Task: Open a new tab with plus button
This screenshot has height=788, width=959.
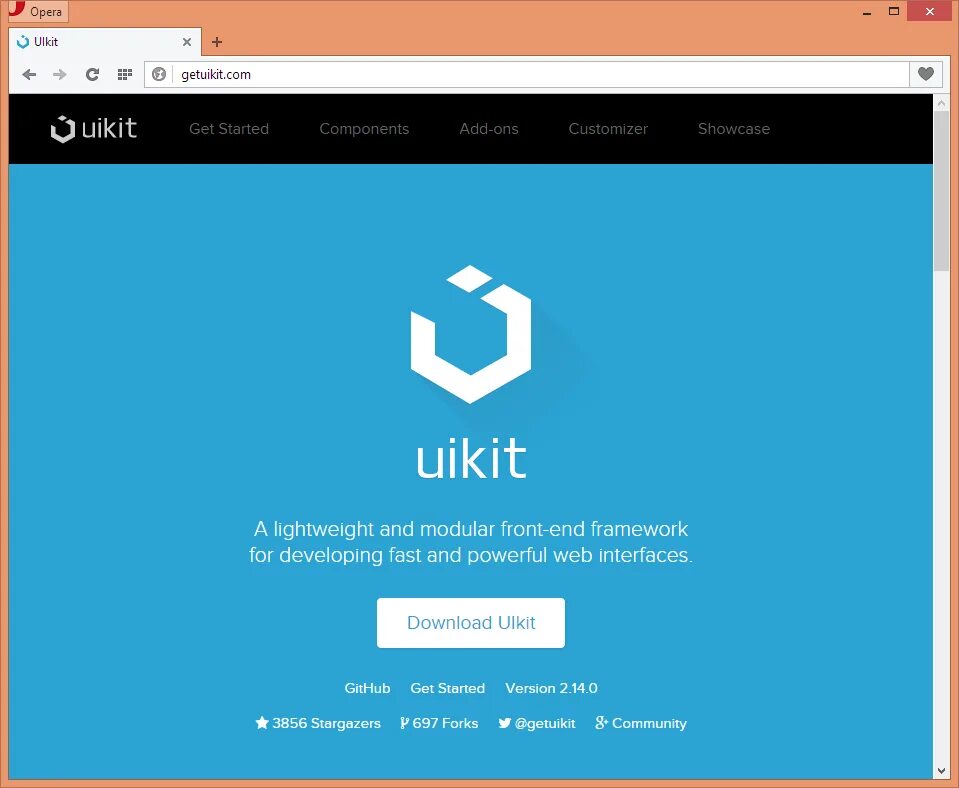Action: (x=217, y=42)
